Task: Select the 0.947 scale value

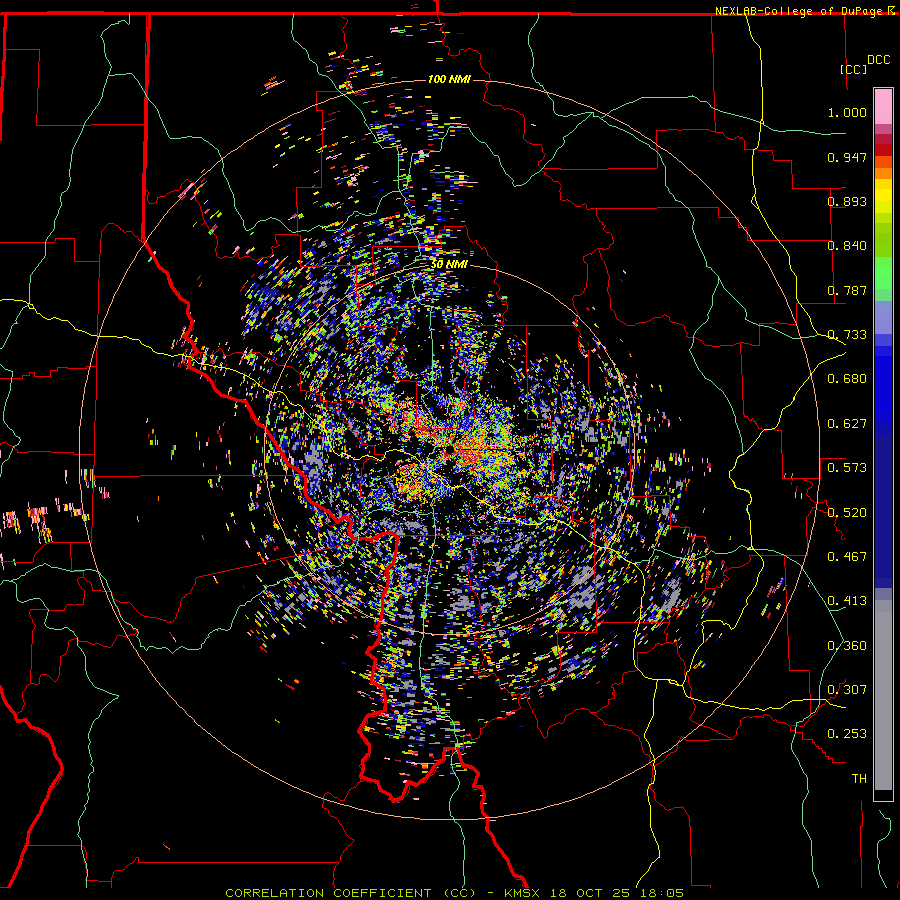Action: pyautogui.click(x=847, y=157)
